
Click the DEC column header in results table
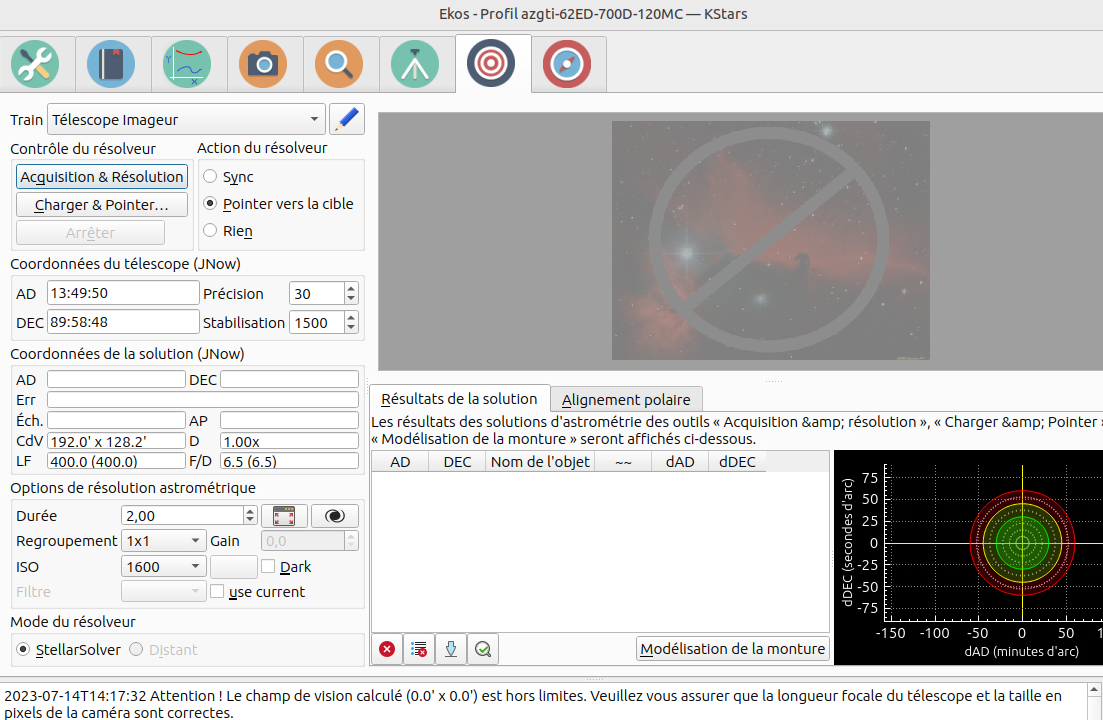click(457, 462)
